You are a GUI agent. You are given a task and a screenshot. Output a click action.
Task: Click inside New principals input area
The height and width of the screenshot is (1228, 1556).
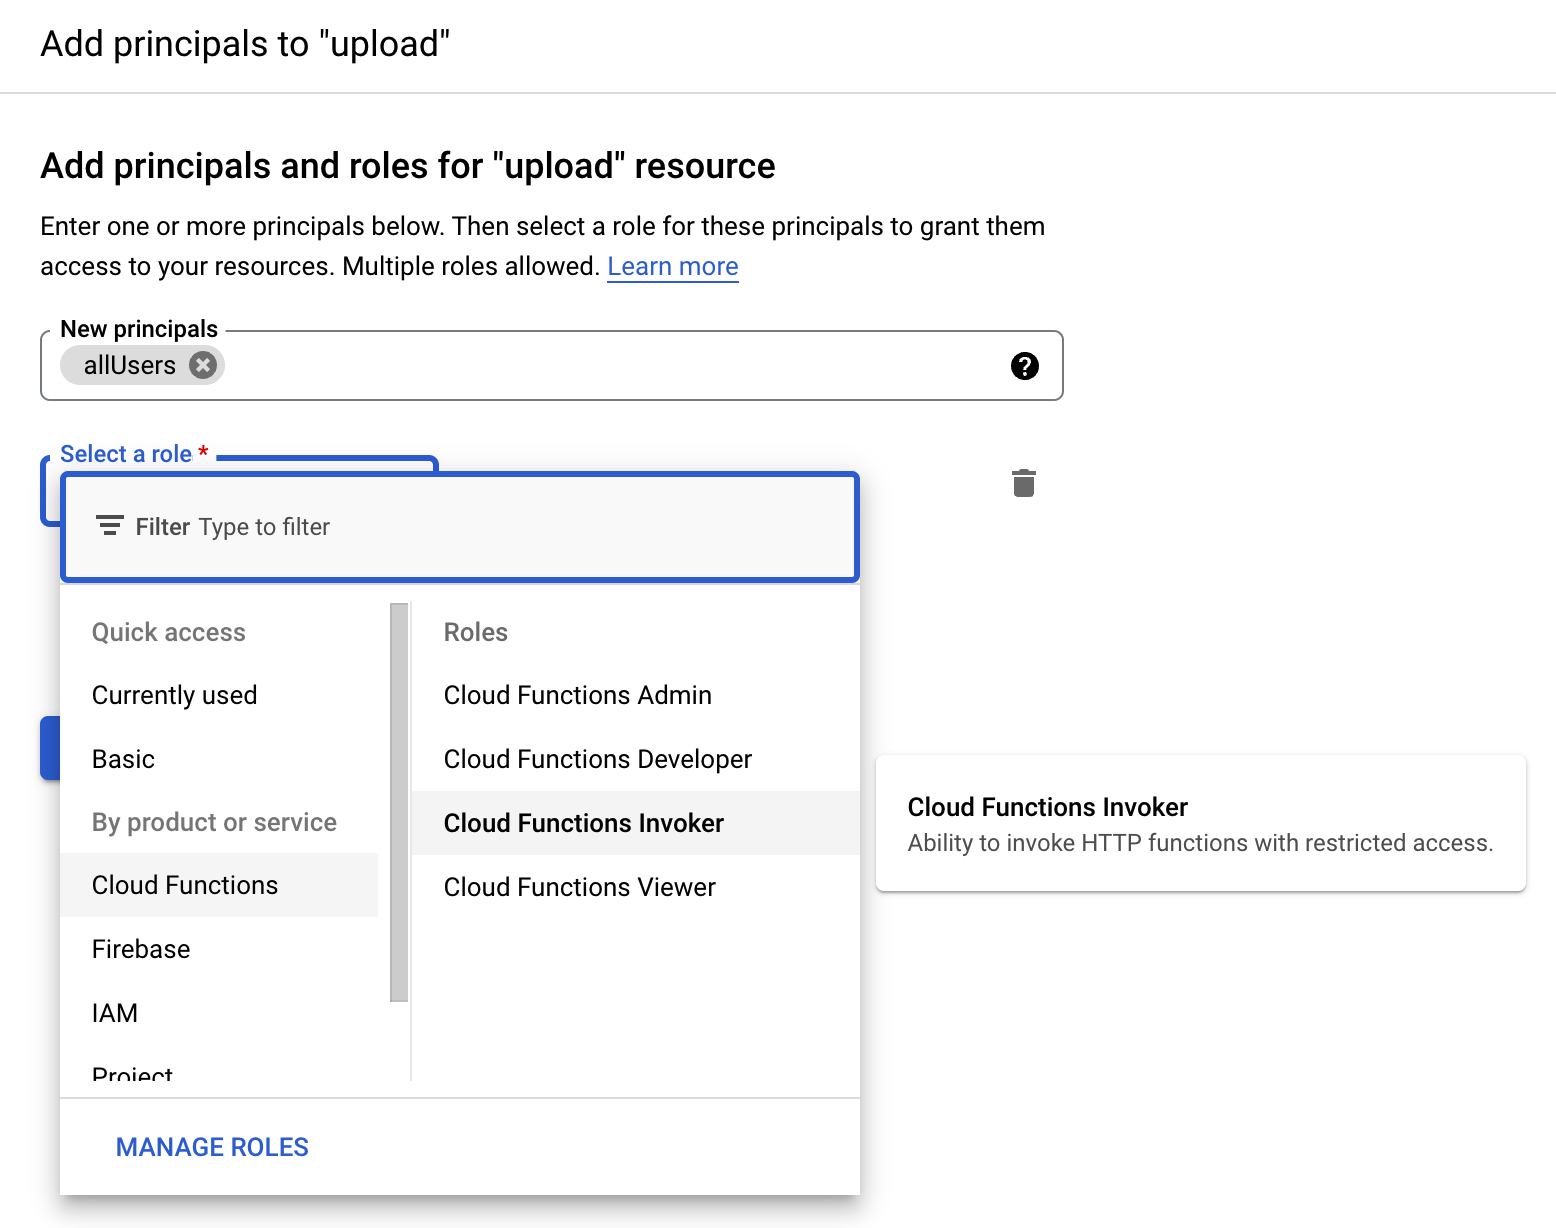600,366
